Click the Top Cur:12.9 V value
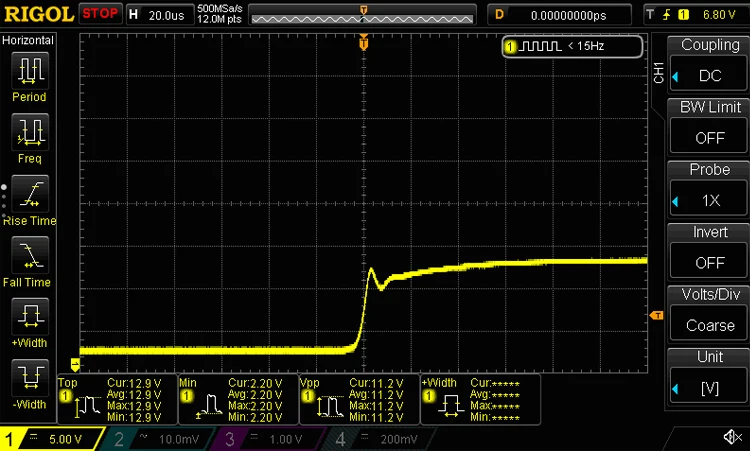750x451 pixels. click(x=134, y=384)
